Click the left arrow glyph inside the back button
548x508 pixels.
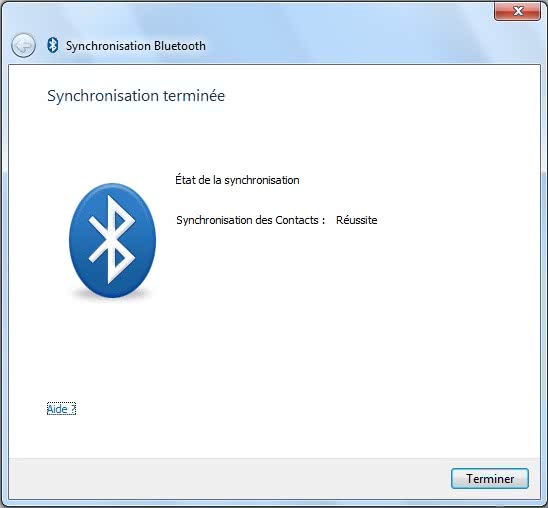pos(23,45)
